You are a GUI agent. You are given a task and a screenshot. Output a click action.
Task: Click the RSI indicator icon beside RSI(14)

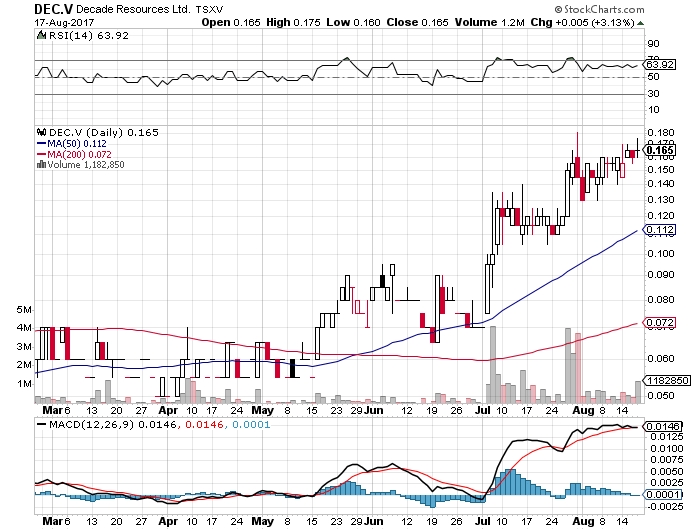tap(41, 35)
